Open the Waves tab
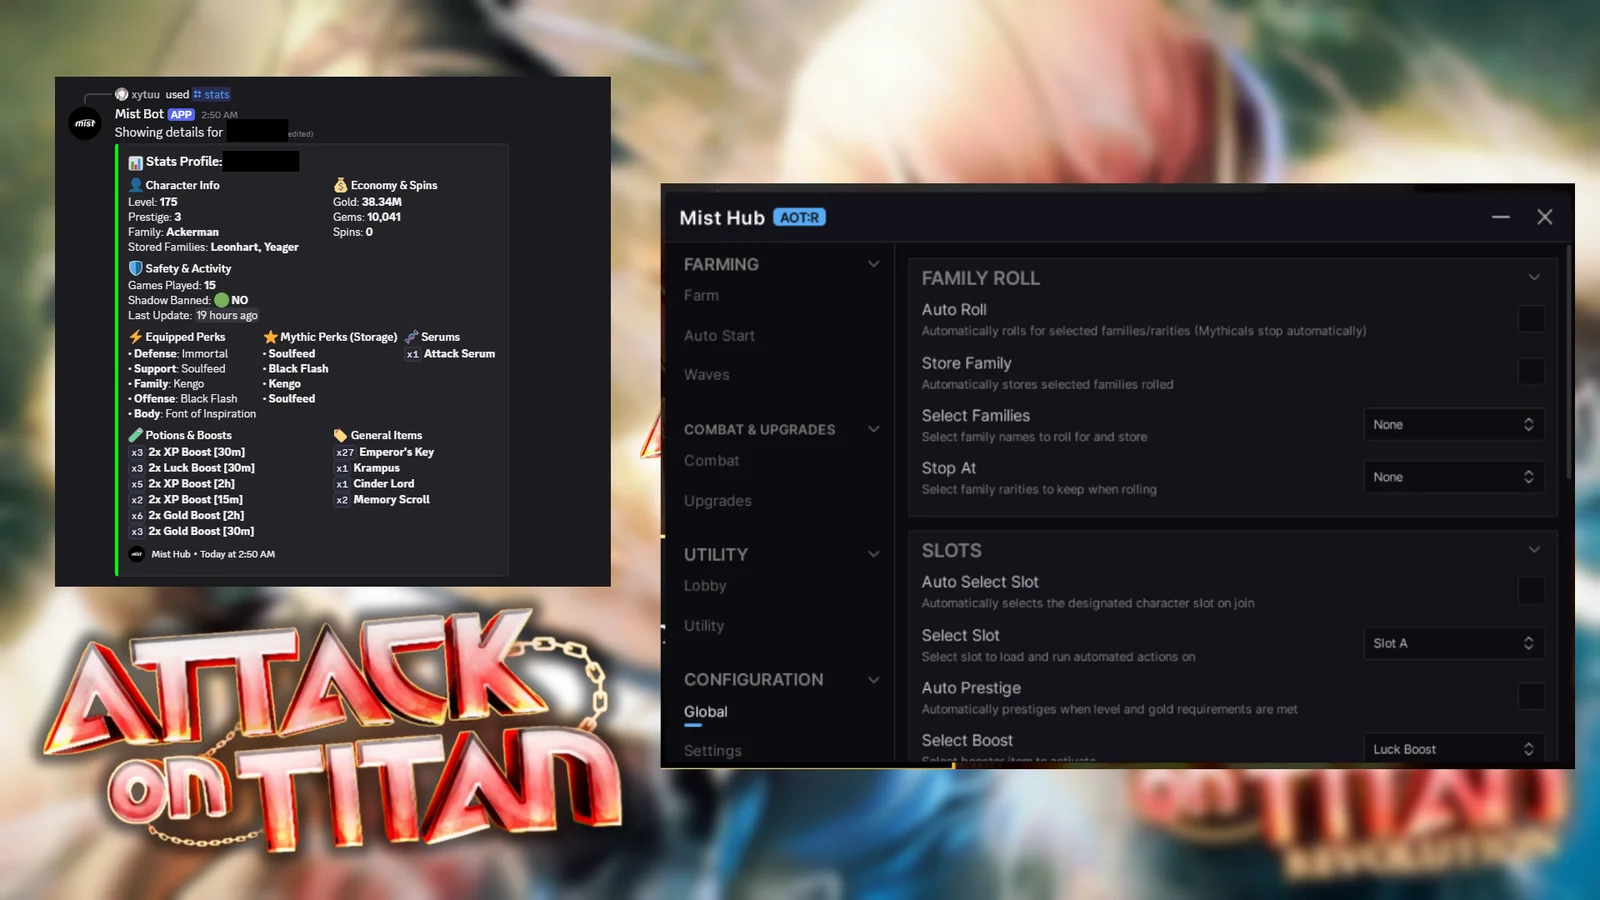The width and height of the screenshot is (1600, 900). (x=706, y=375)
